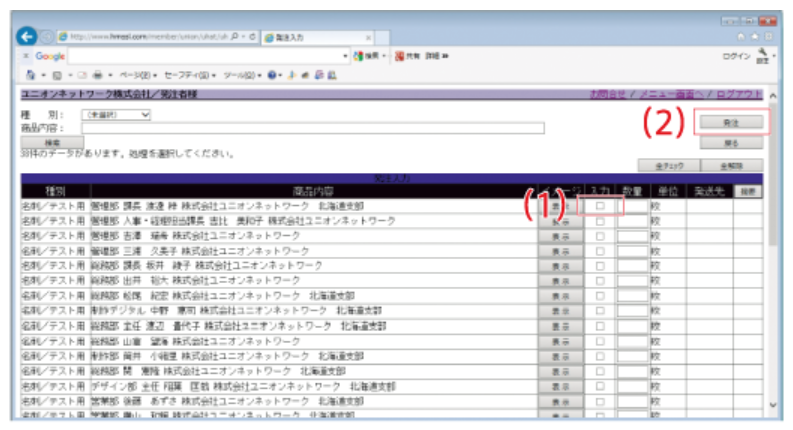
Task: Click the command bar read mail icon
Action: pyautogui.click(x=82, y=75)
